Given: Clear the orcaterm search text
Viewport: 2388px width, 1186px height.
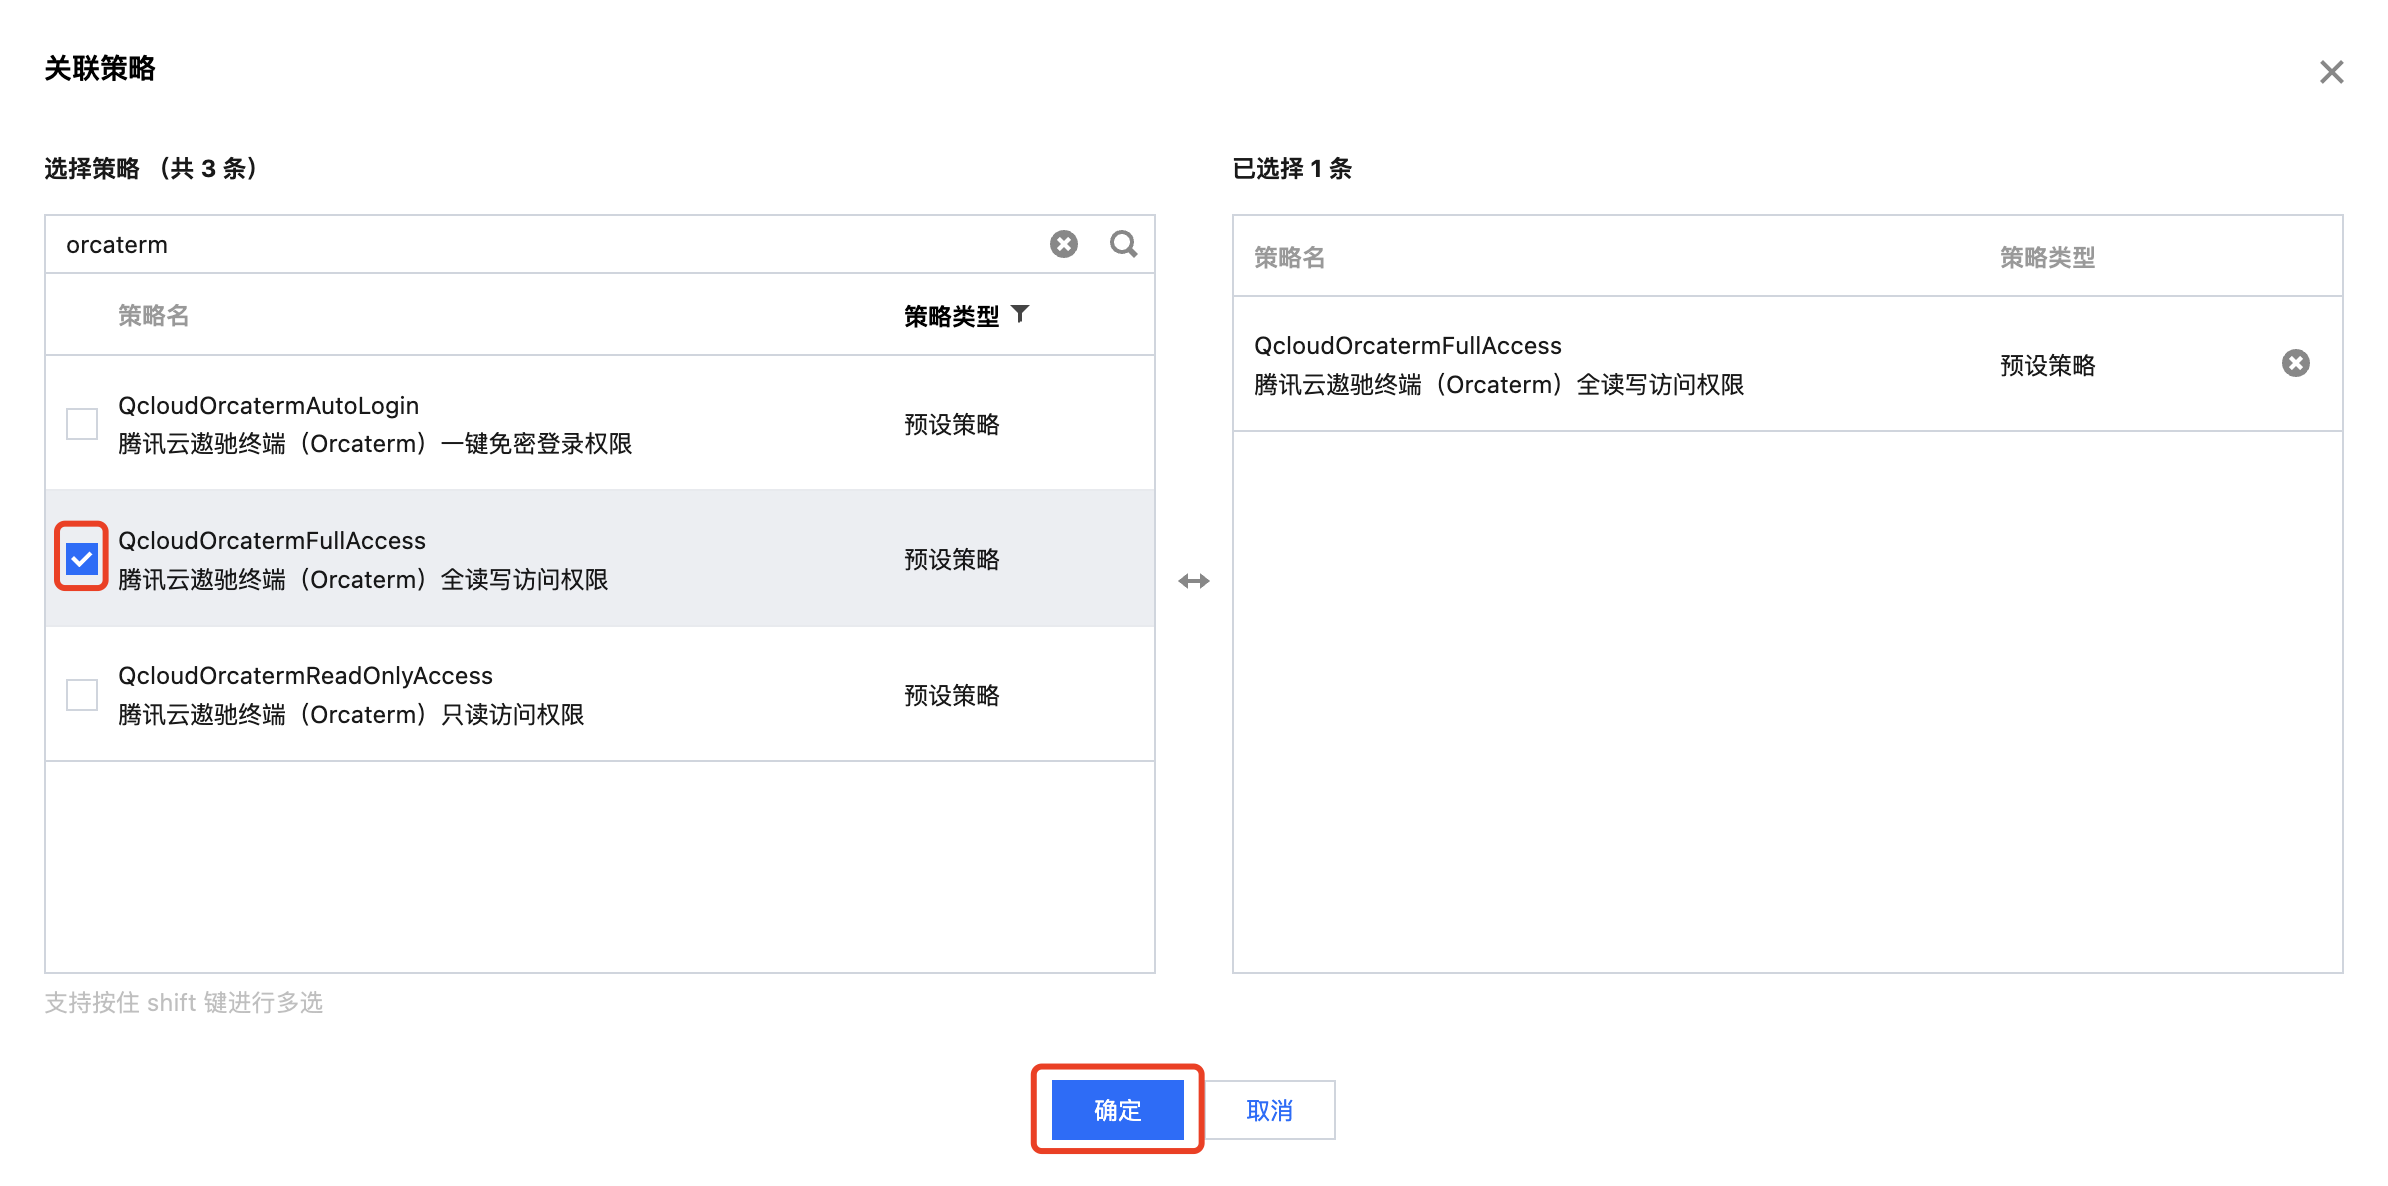Looking at the screenshot, I should (x=1064, y=244).
